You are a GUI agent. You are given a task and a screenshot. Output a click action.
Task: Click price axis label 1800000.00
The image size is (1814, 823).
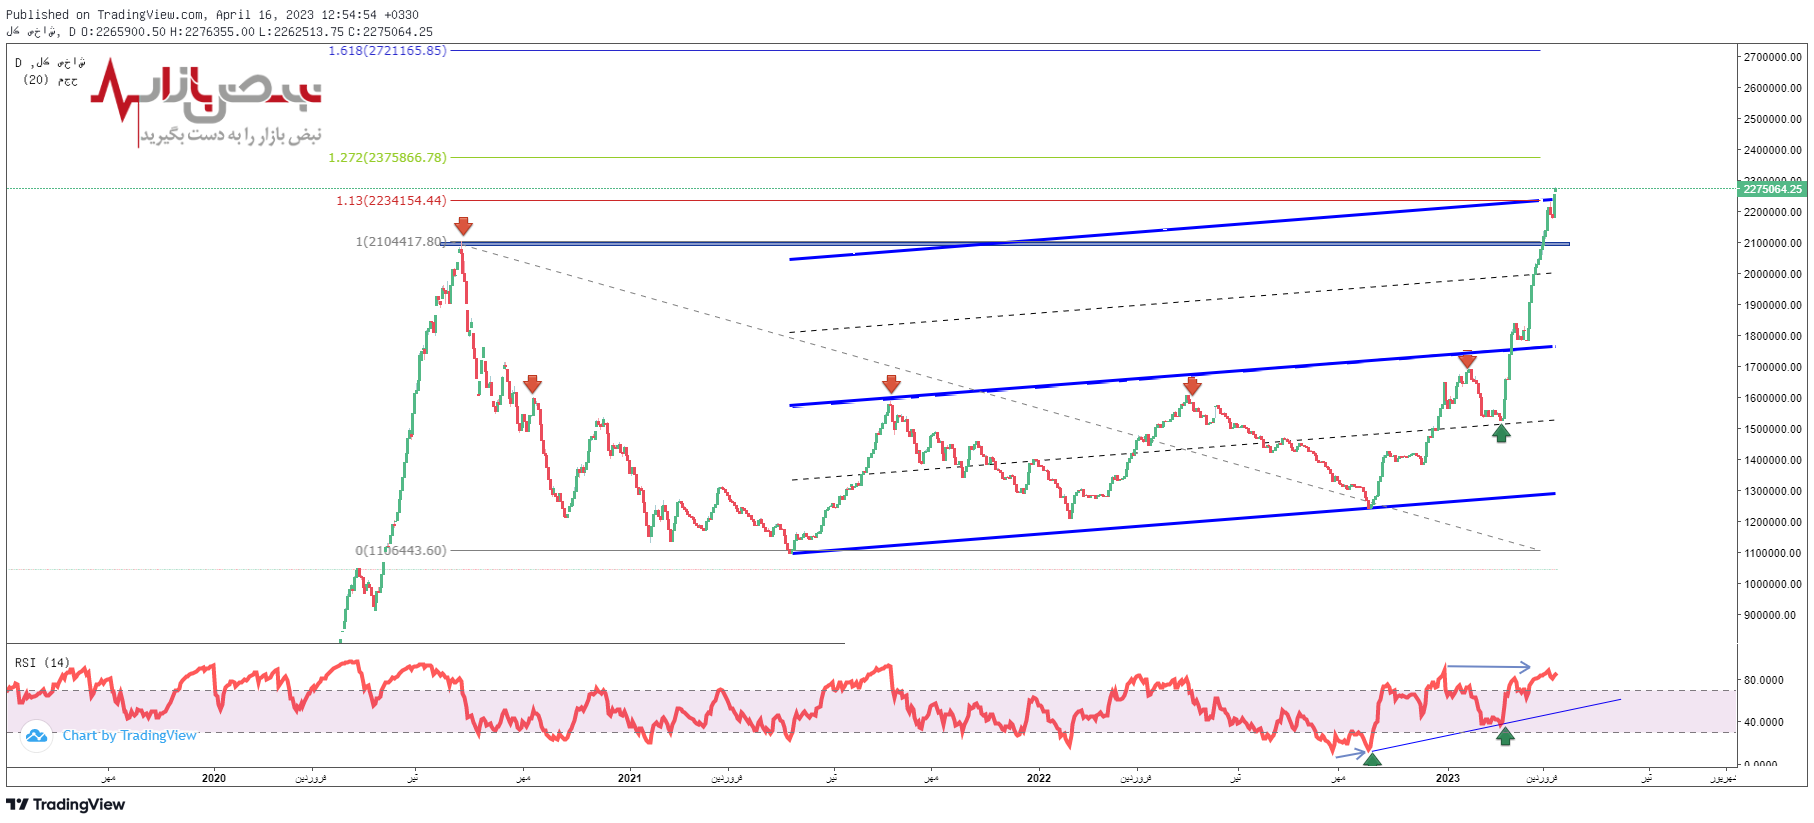click(1772, 337)
